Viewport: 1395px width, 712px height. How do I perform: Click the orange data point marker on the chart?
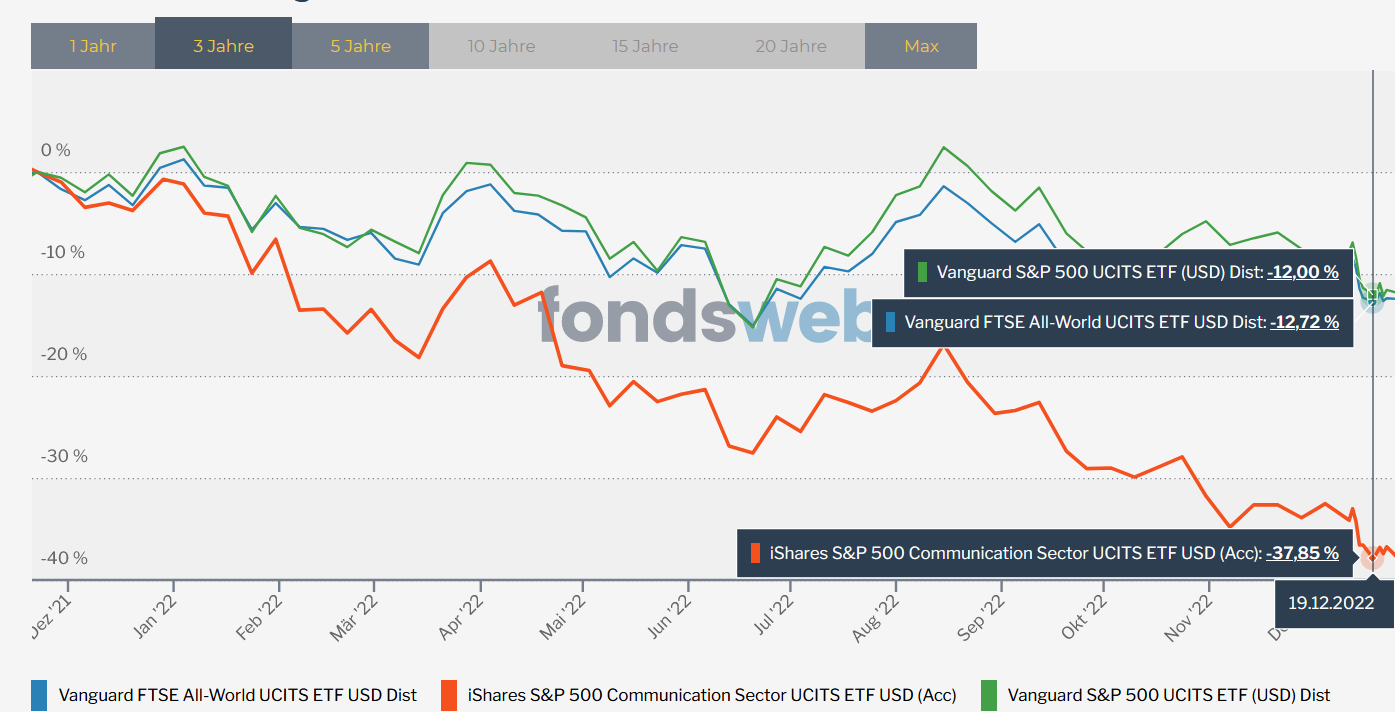(1372, 559)
